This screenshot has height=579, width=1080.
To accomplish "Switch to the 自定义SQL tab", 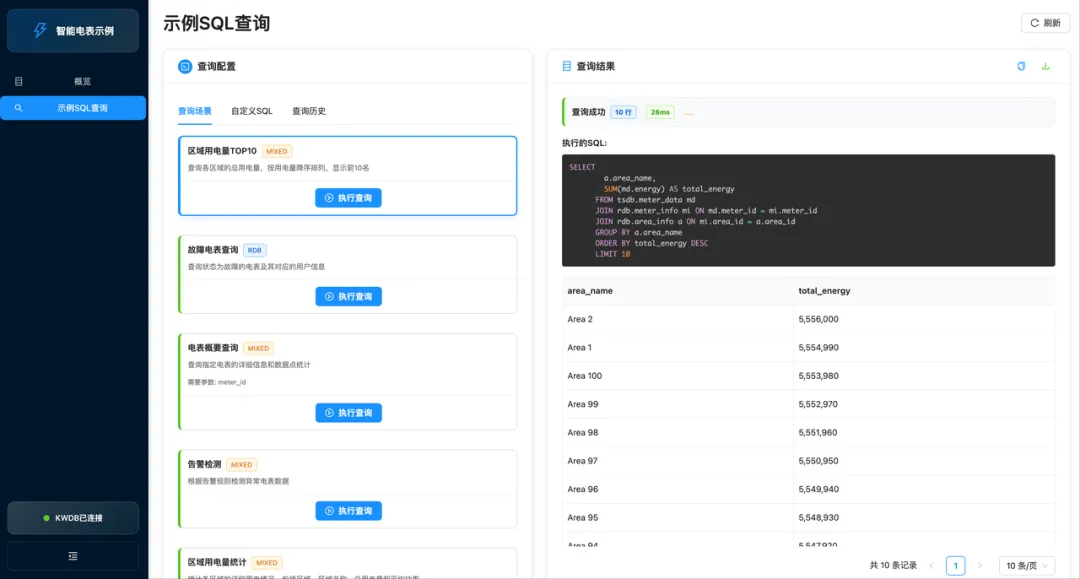I will pyautogui.click(x=251, y=111).
